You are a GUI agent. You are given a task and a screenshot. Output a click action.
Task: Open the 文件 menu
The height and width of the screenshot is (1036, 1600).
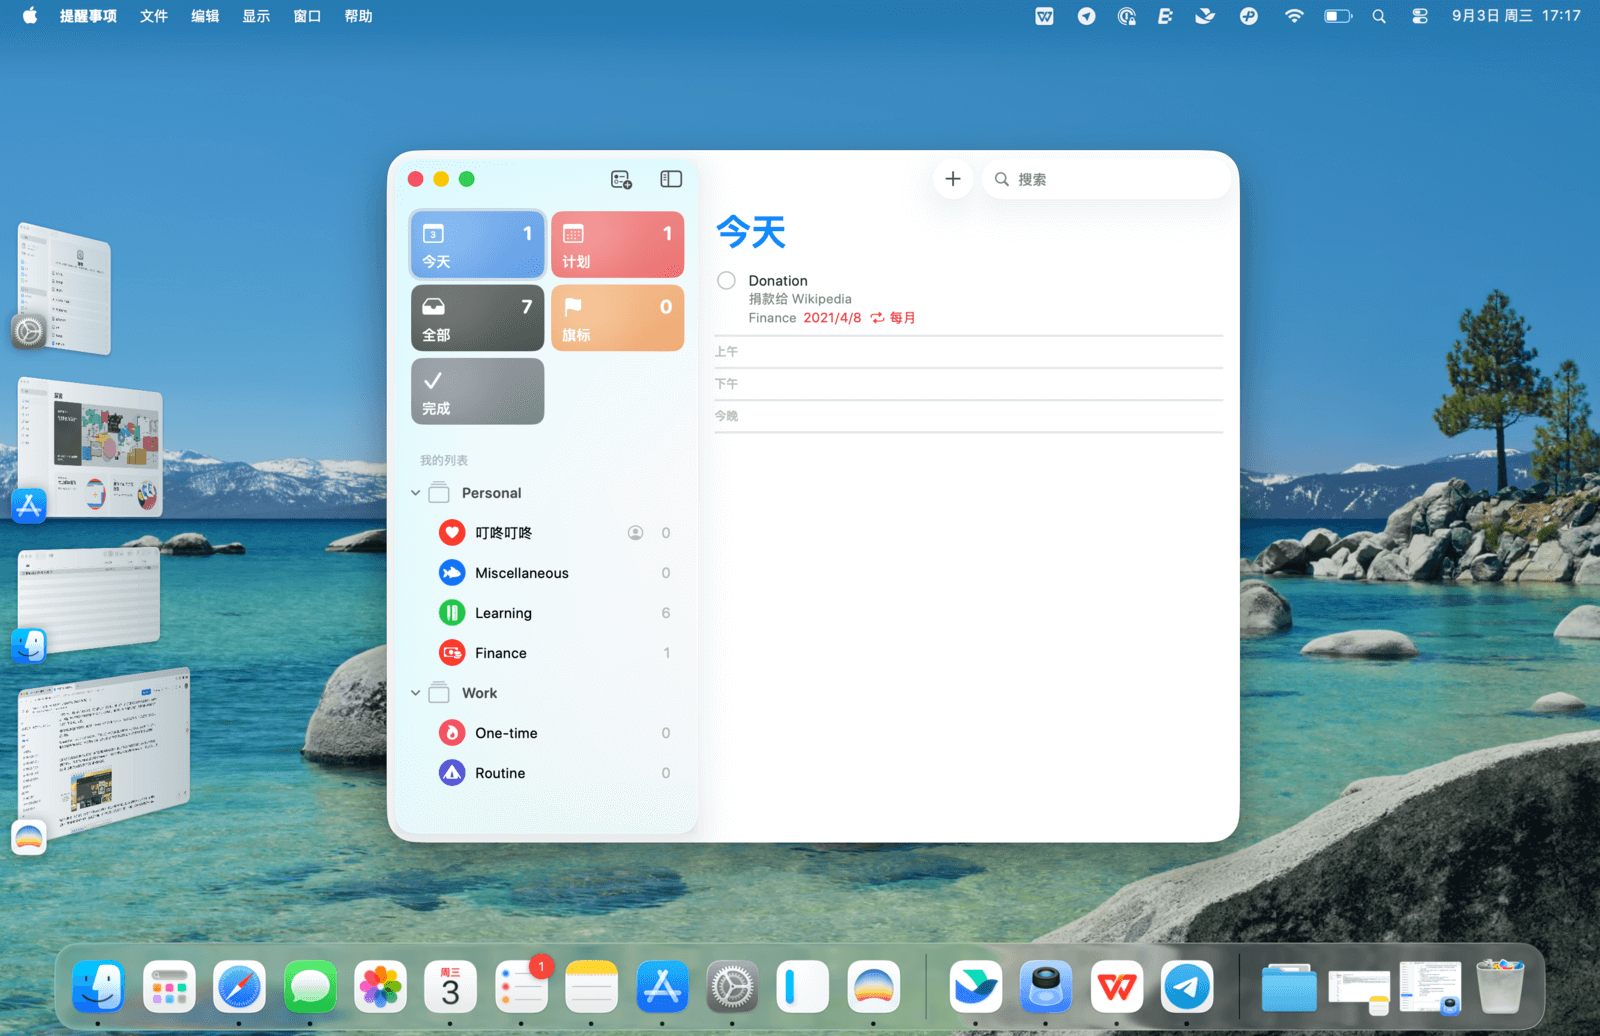point(154,16)
